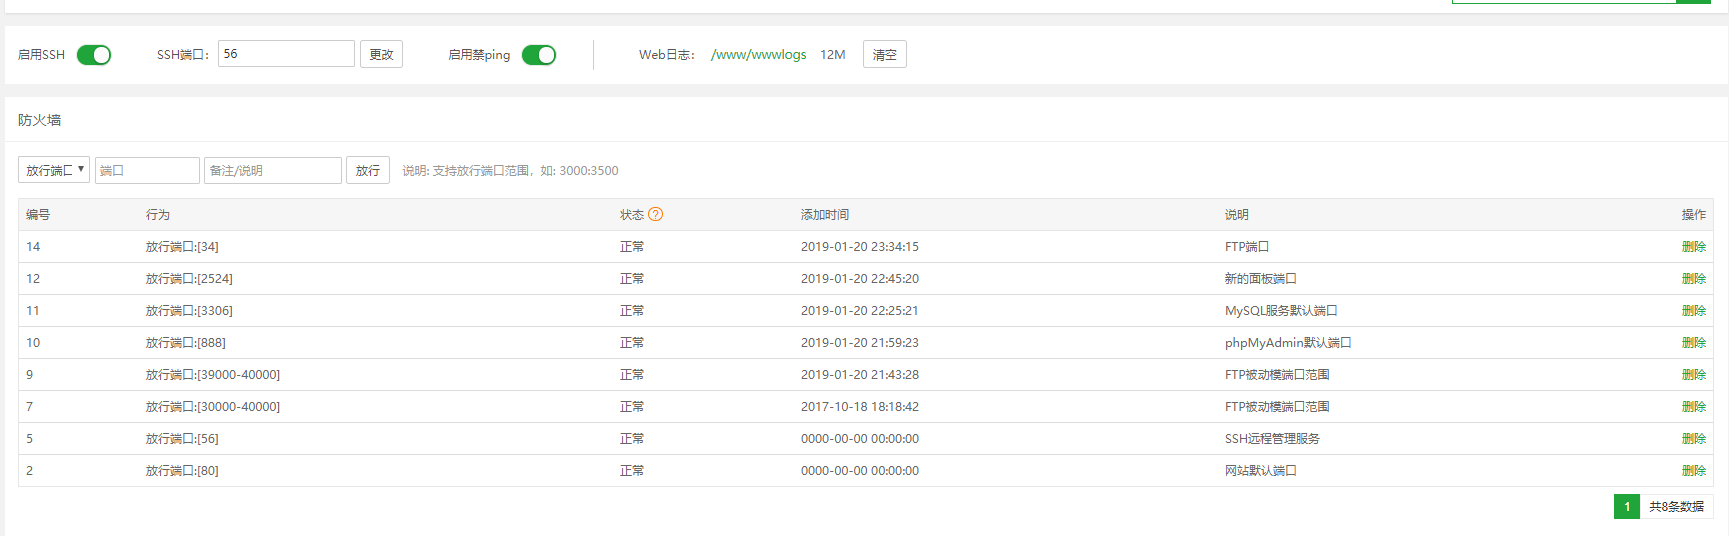Viewport: 1729px width, 536px height.
Task: Click the 放行 button
Action: (x=368, y=170)
